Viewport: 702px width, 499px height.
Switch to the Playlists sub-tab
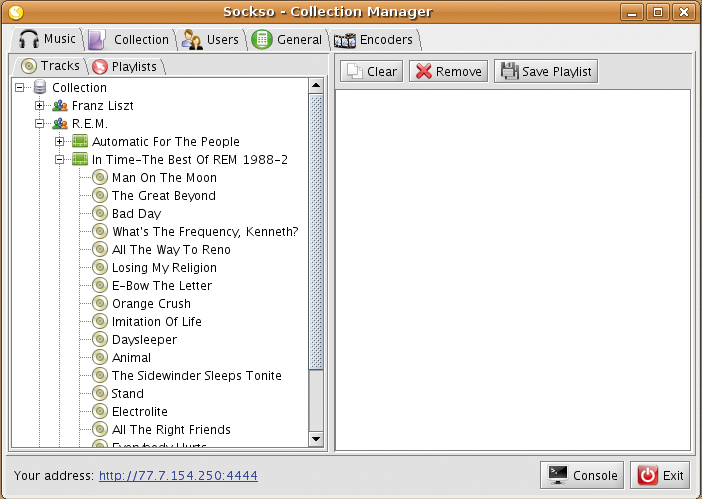click(125, 67)
